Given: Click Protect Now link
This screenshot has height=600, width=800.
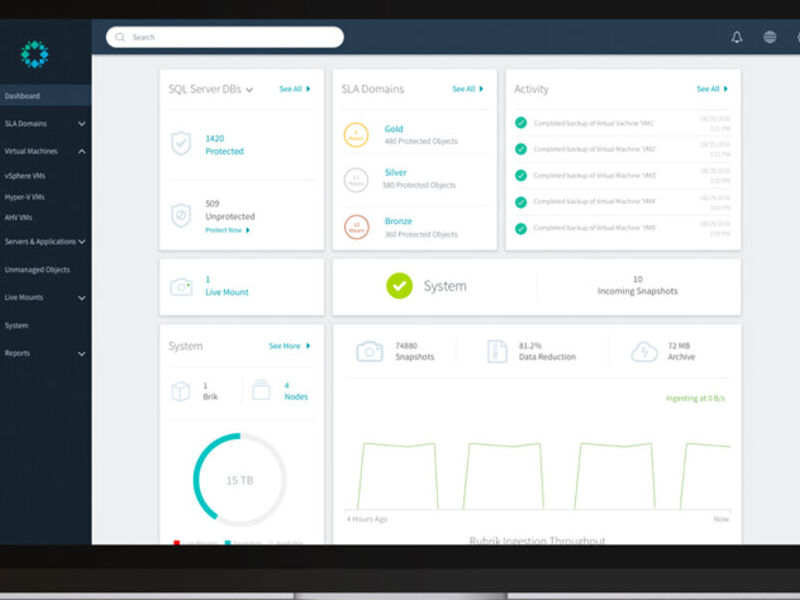Looking at the screenshot, I should tap(228, 230).
